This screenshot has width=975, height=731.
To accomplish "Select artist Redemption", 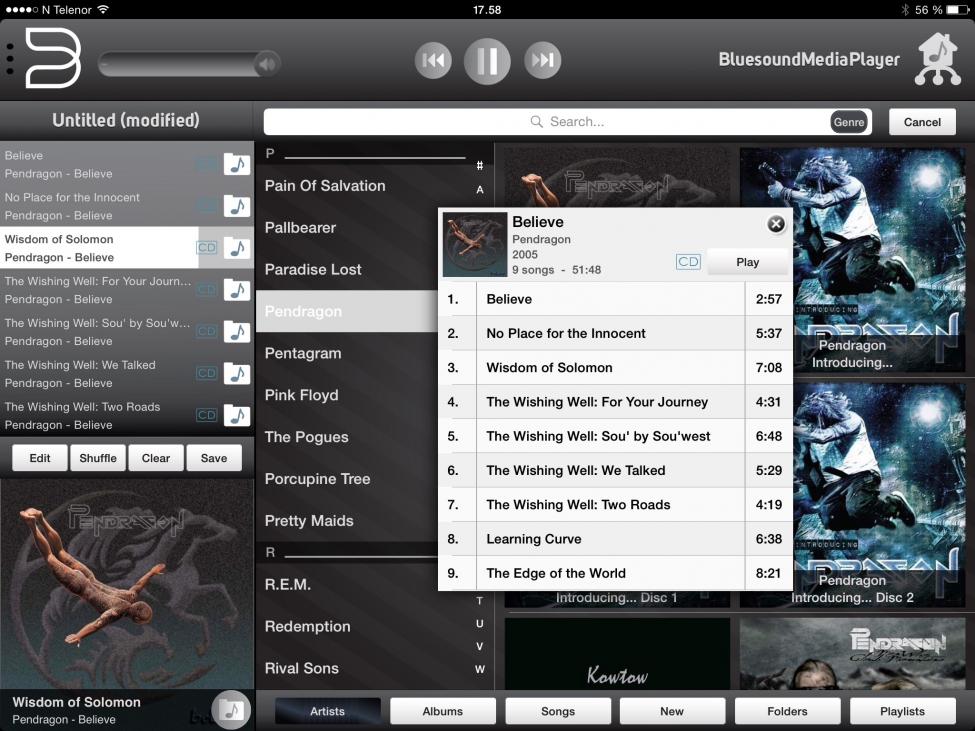I will (x=307, y=626).
